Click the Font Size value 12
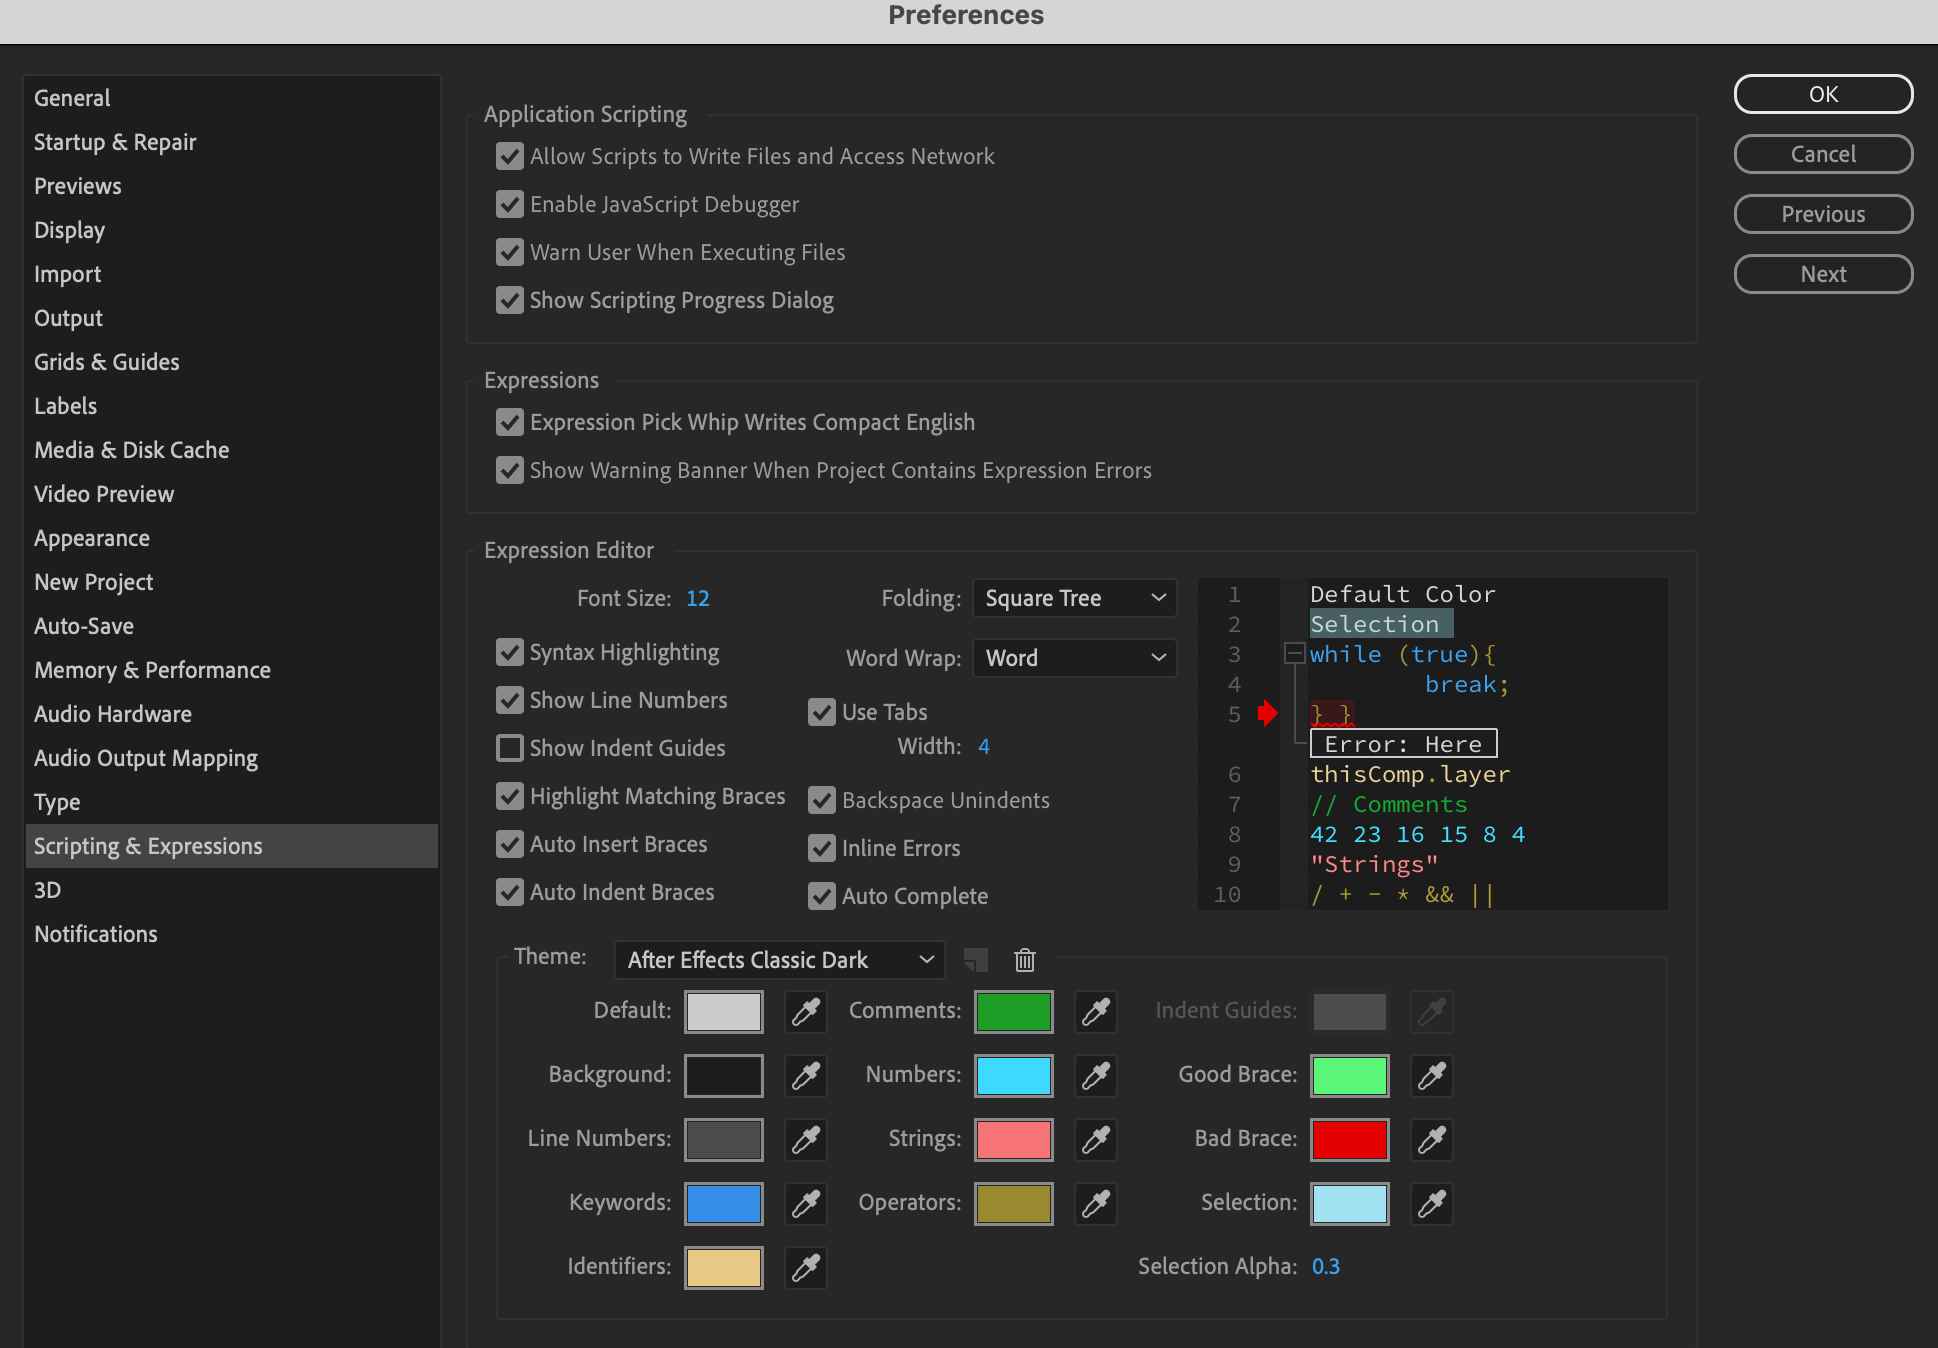The image size is (1938, 1348). [x=697, y=599]
